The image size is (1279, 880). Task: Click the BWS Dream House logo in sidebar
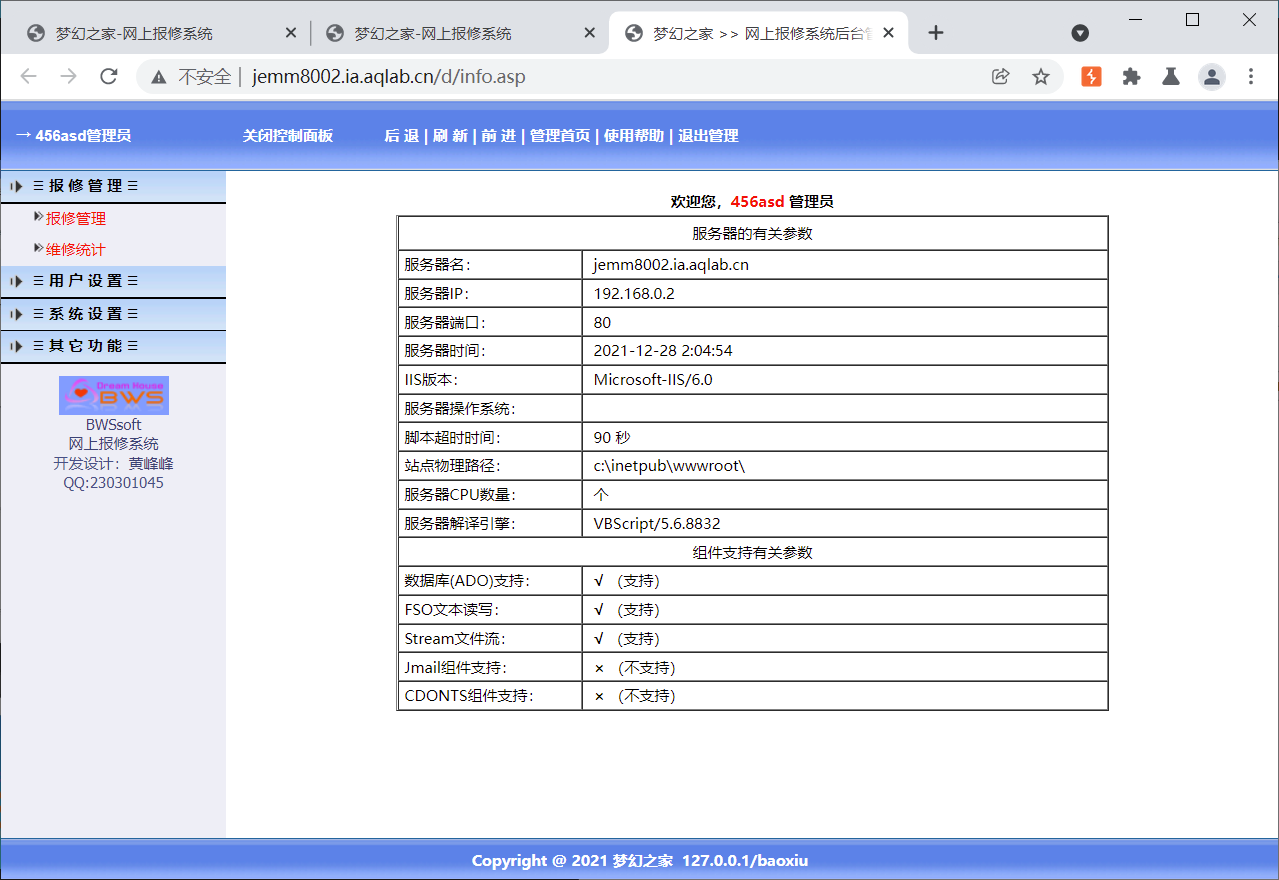pos(113,394)
